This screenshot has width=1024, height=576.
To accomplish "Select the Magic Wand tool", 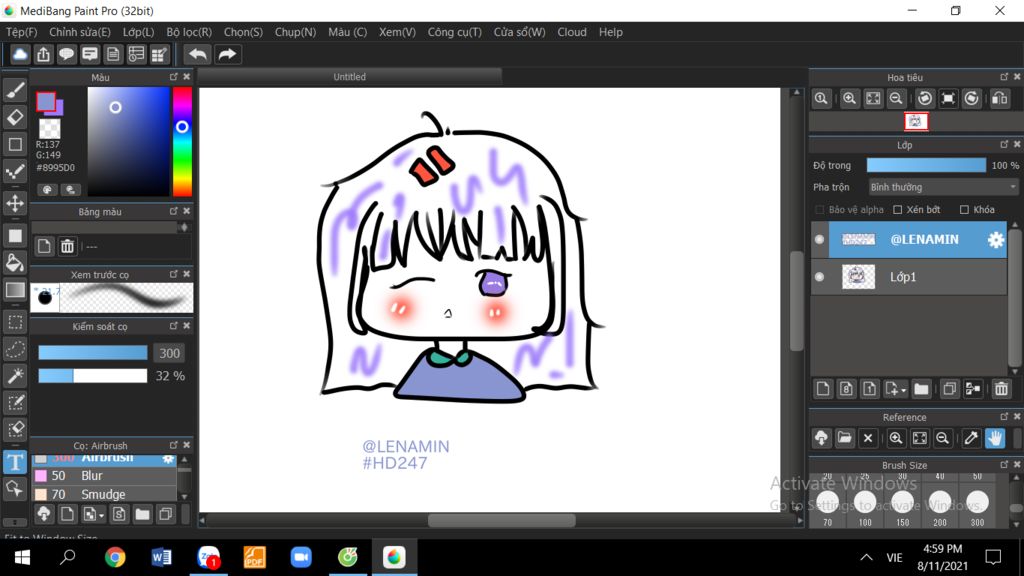I will point(15,376).
